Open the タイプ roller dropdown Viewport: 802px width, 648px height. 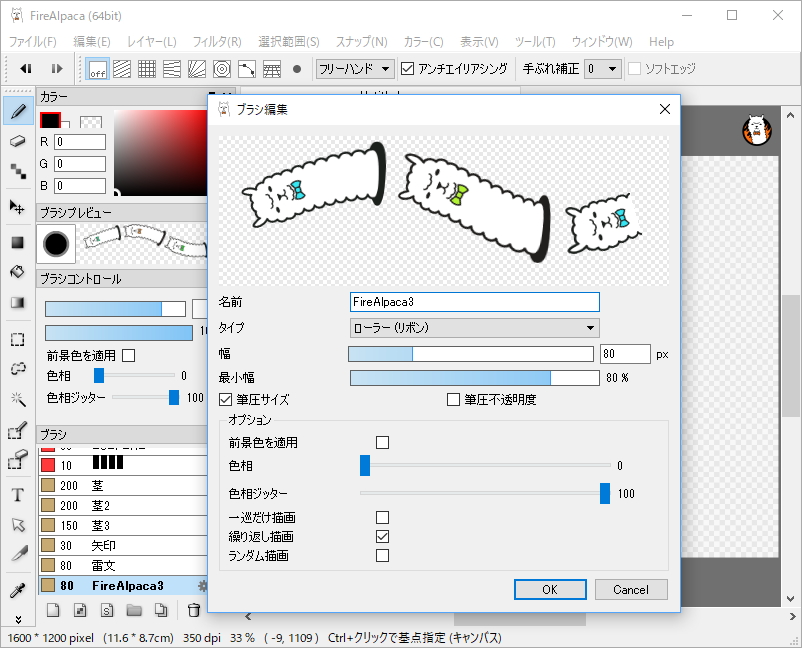[475, 328]
